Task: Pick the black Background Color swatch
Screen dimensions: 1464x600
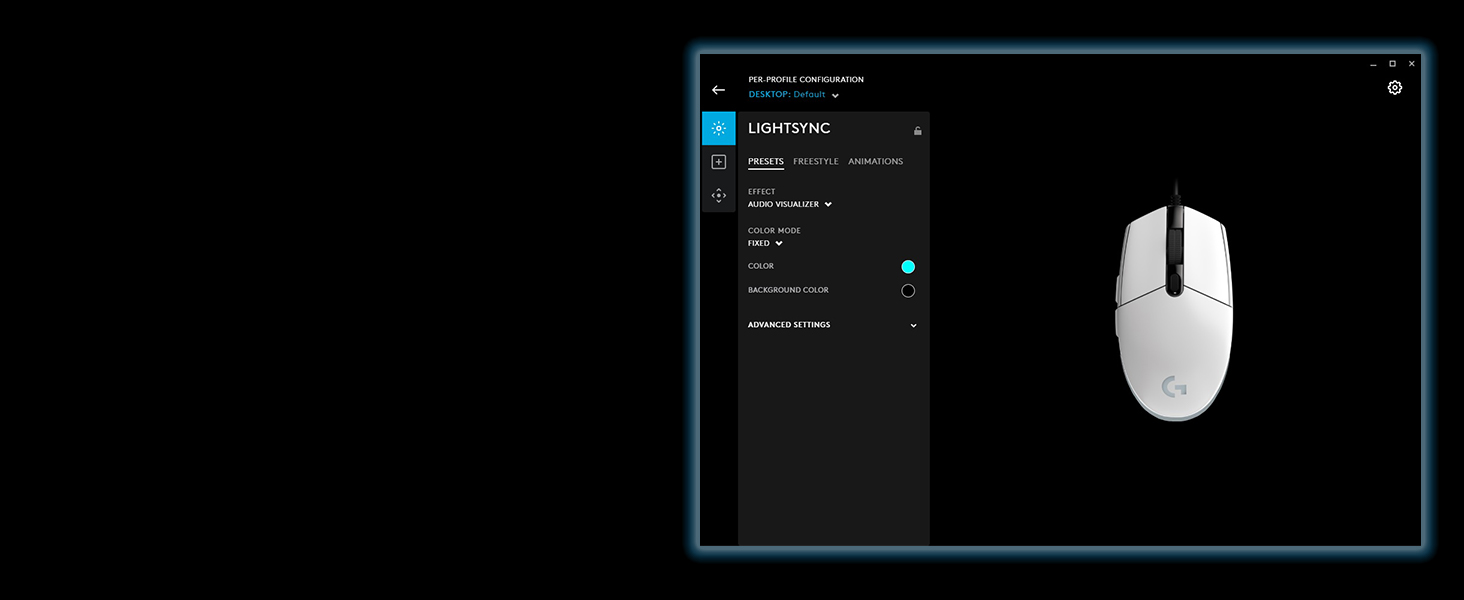Action: point(908,291)
